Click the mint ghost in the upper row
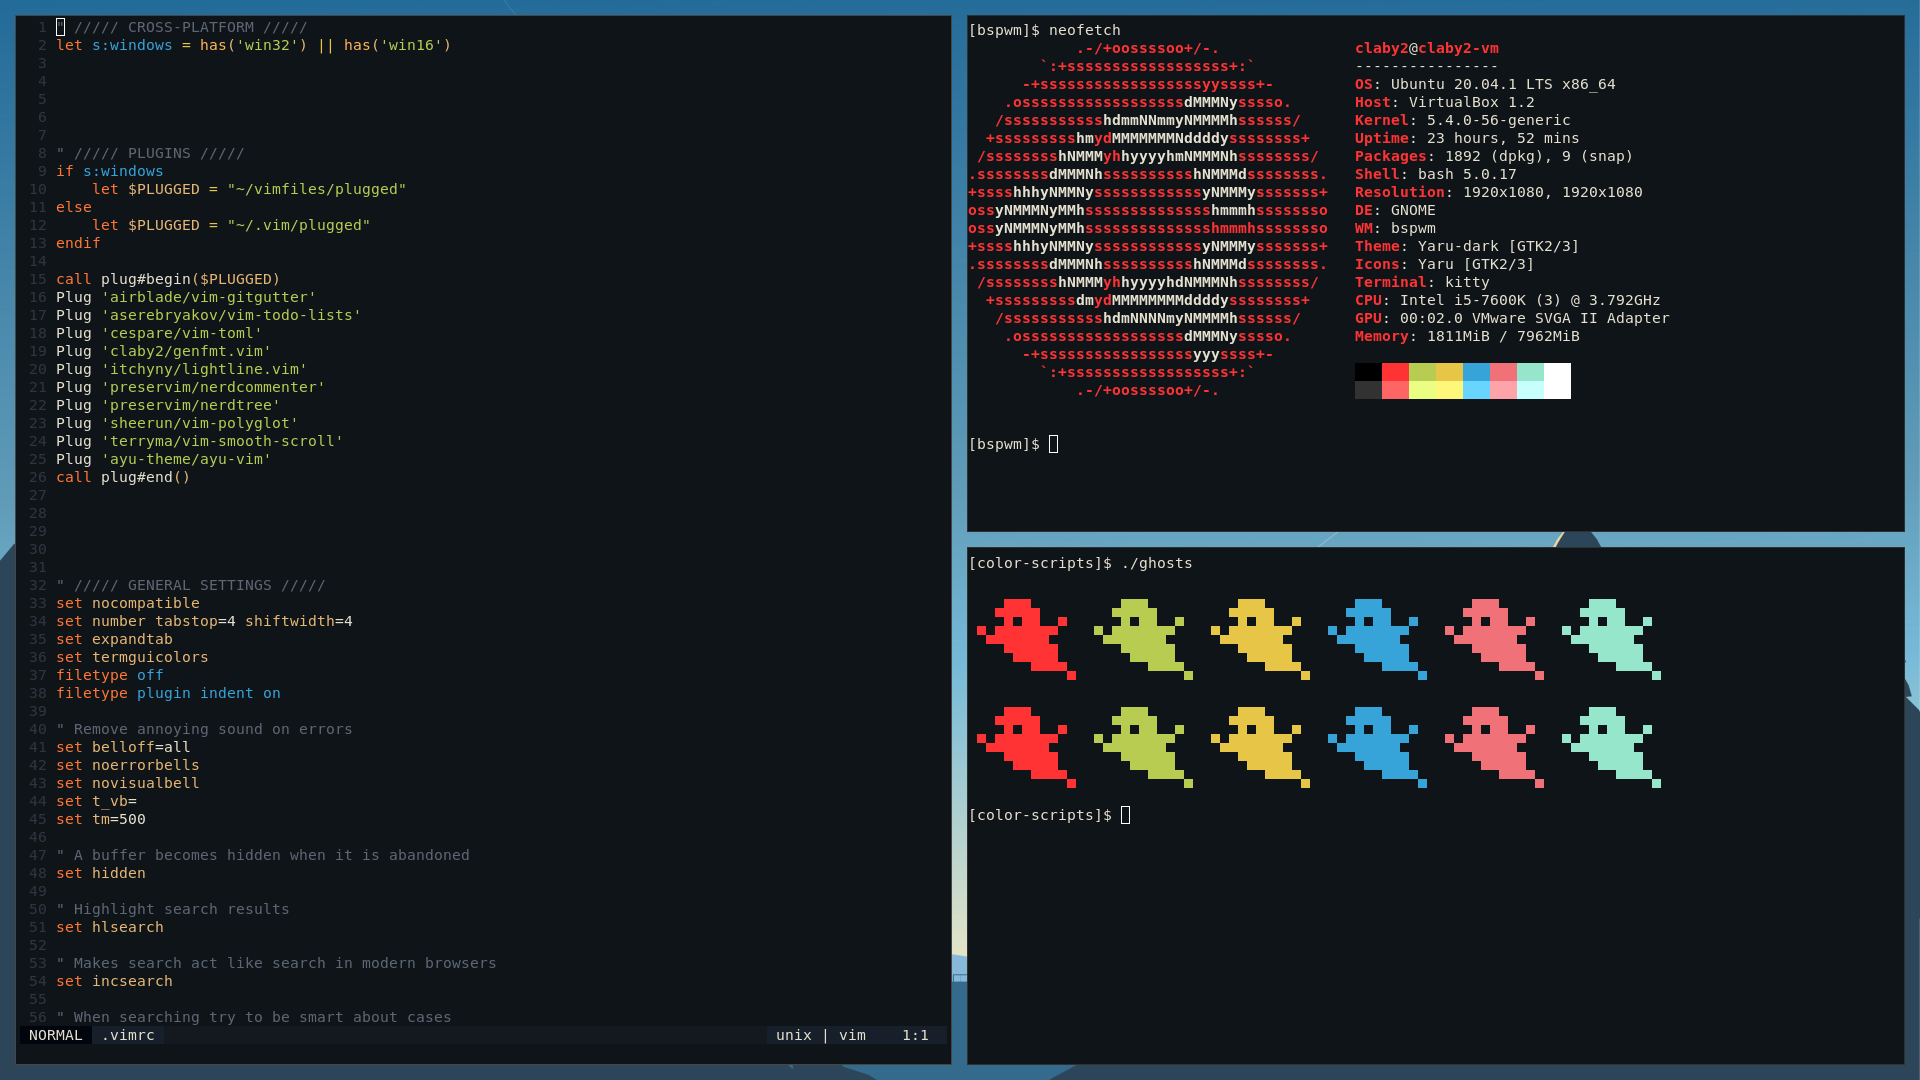Viewport: 1920px width, 1080px height. [1611, 639]
